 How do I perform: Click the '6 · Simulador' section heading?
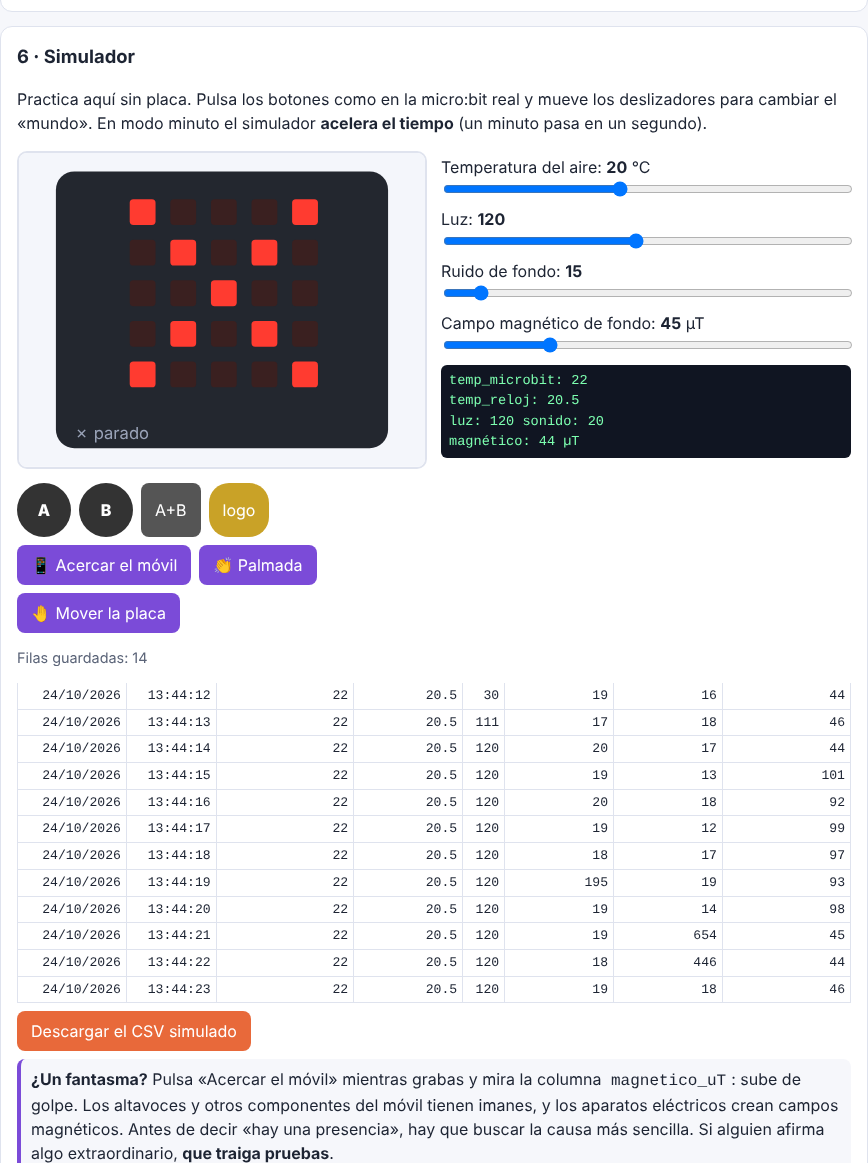coord(76,56)
